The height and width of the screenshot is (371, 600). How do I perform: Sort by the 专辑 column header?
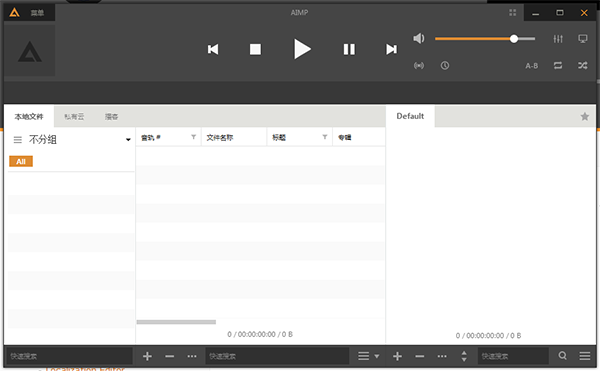(359, 137)
